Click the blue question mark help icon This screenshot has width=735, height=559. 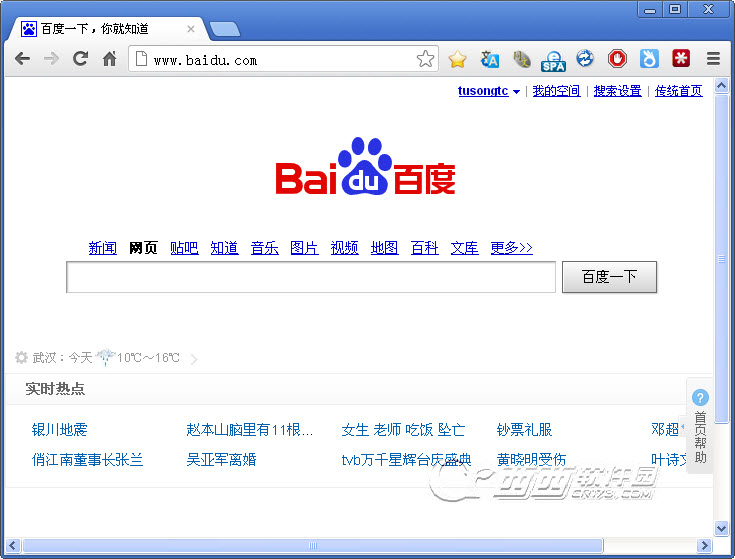tap(700, 398)
